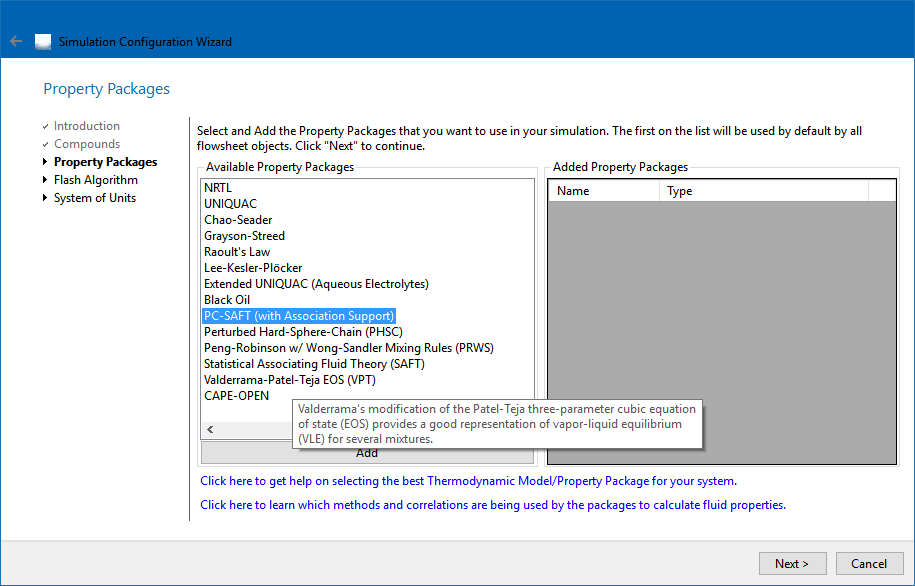Click arrow beside System of Units
This screenshot has height=586, width=915.
[x=45, y=198]
